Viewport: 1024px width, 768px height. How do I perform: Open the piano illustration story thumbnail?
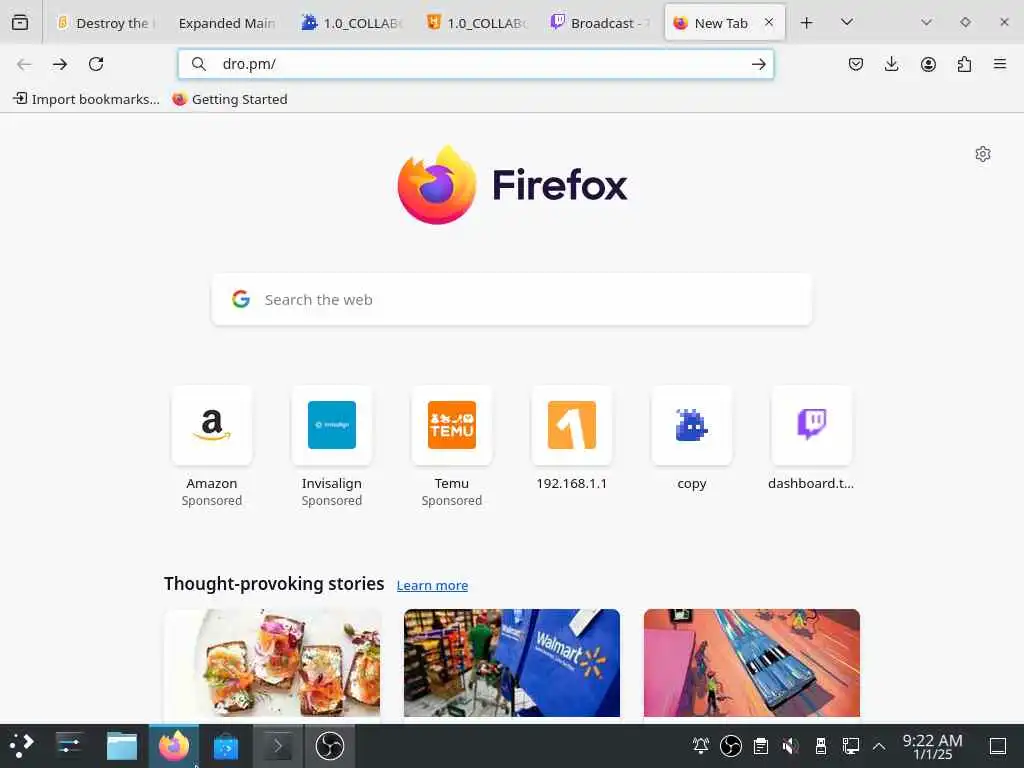[752, 663]
